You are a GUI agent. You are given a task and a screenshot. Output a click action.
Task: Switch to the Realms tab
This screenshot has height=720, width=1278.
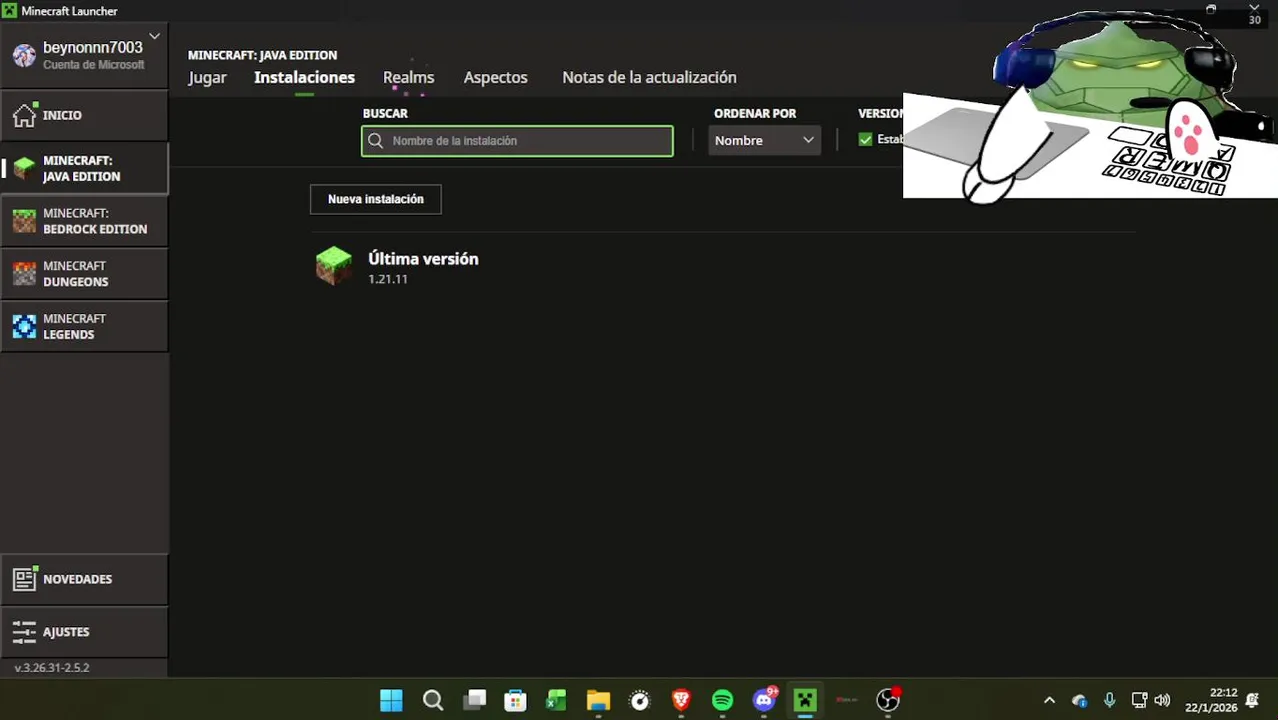(408, 77)
